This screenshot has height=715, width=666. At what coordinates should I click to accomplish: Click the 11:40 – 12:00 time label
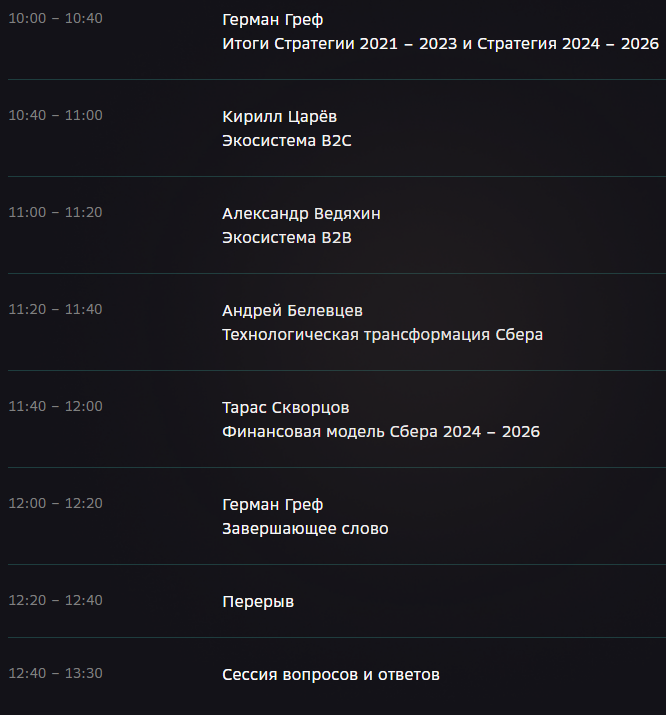pyautogui.click(x=56, y=407)
